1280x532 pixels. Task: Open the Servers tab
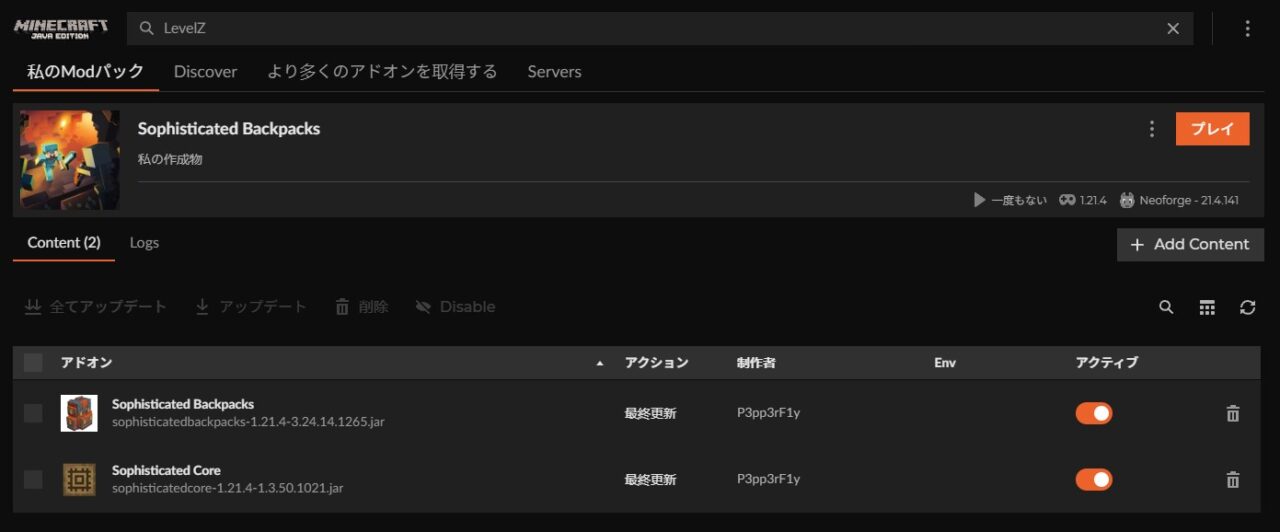(554, 72)
